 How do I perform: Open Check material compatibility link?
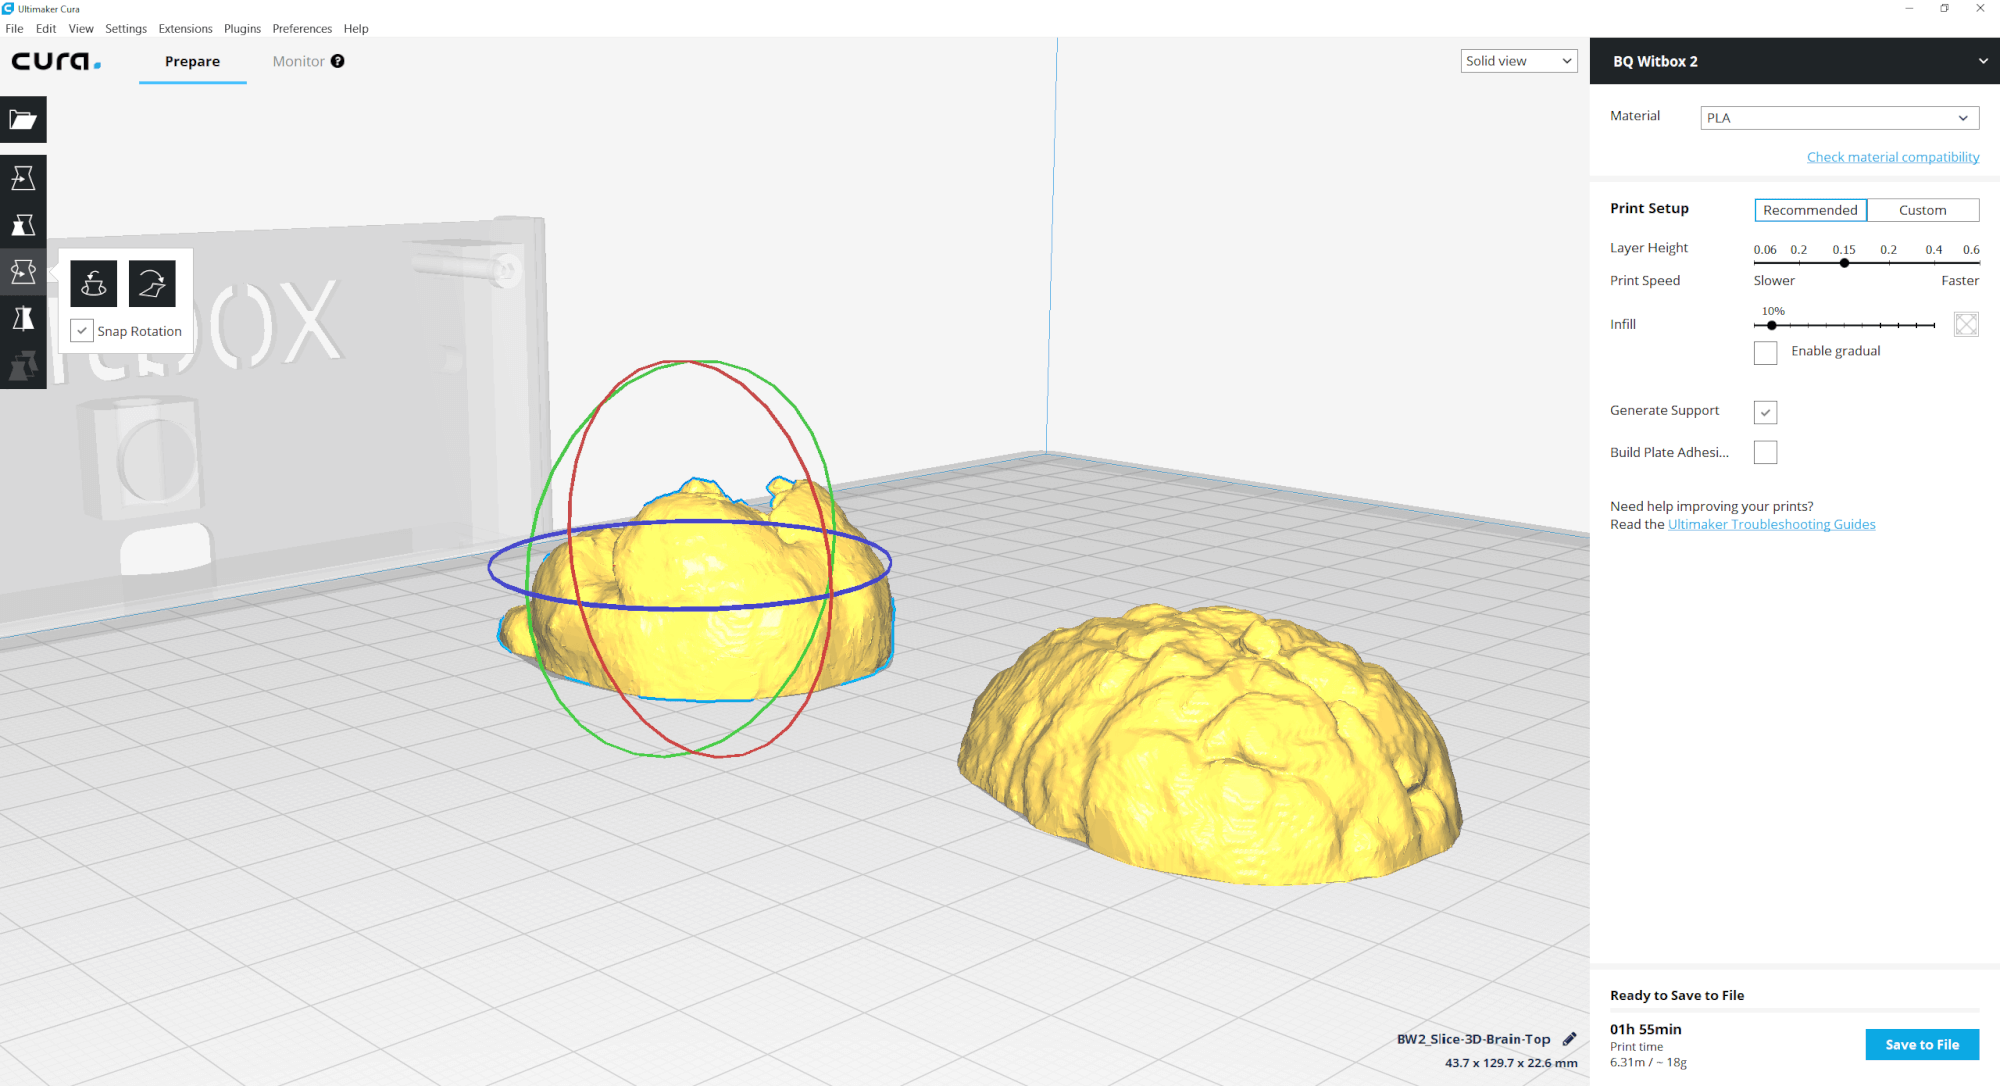pos(1893,157)
